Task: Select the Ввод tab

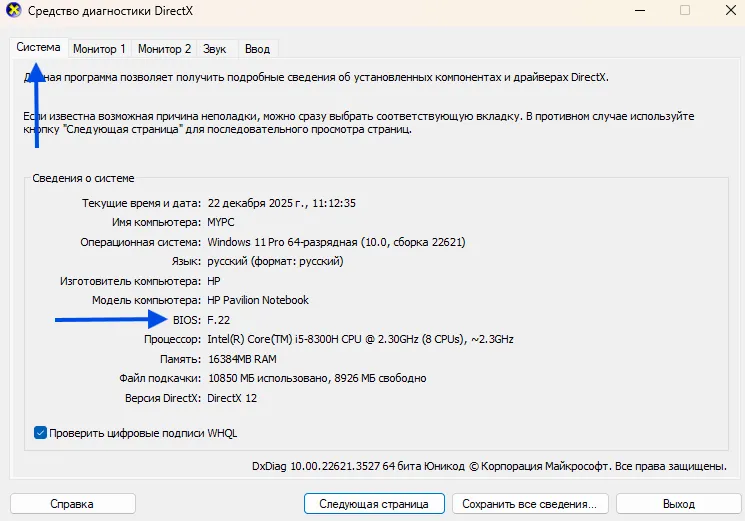Action: 257,49
